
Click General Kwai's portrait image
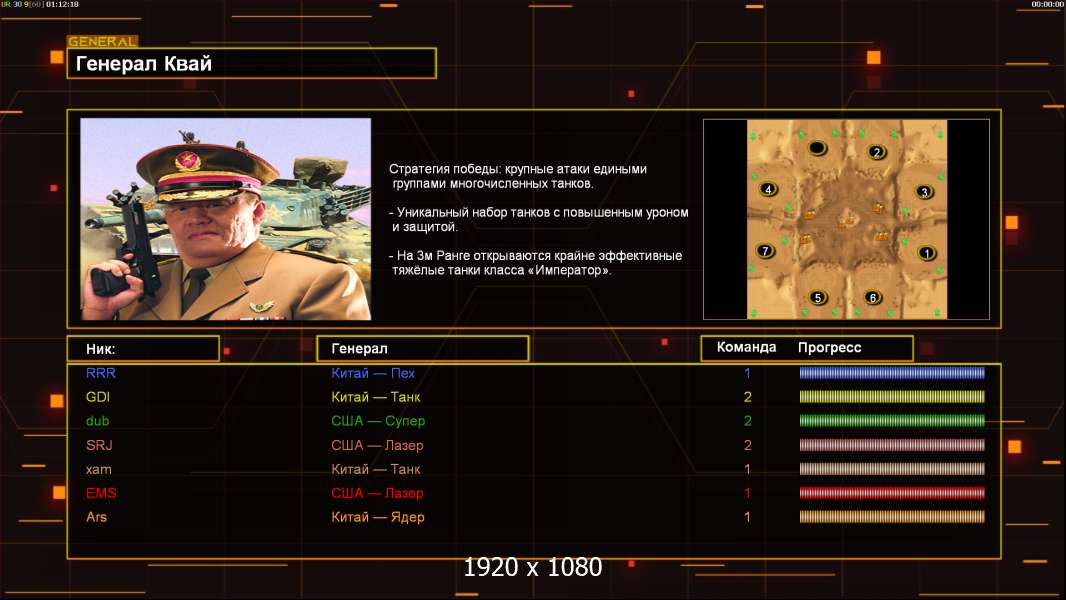pos(226,219)
